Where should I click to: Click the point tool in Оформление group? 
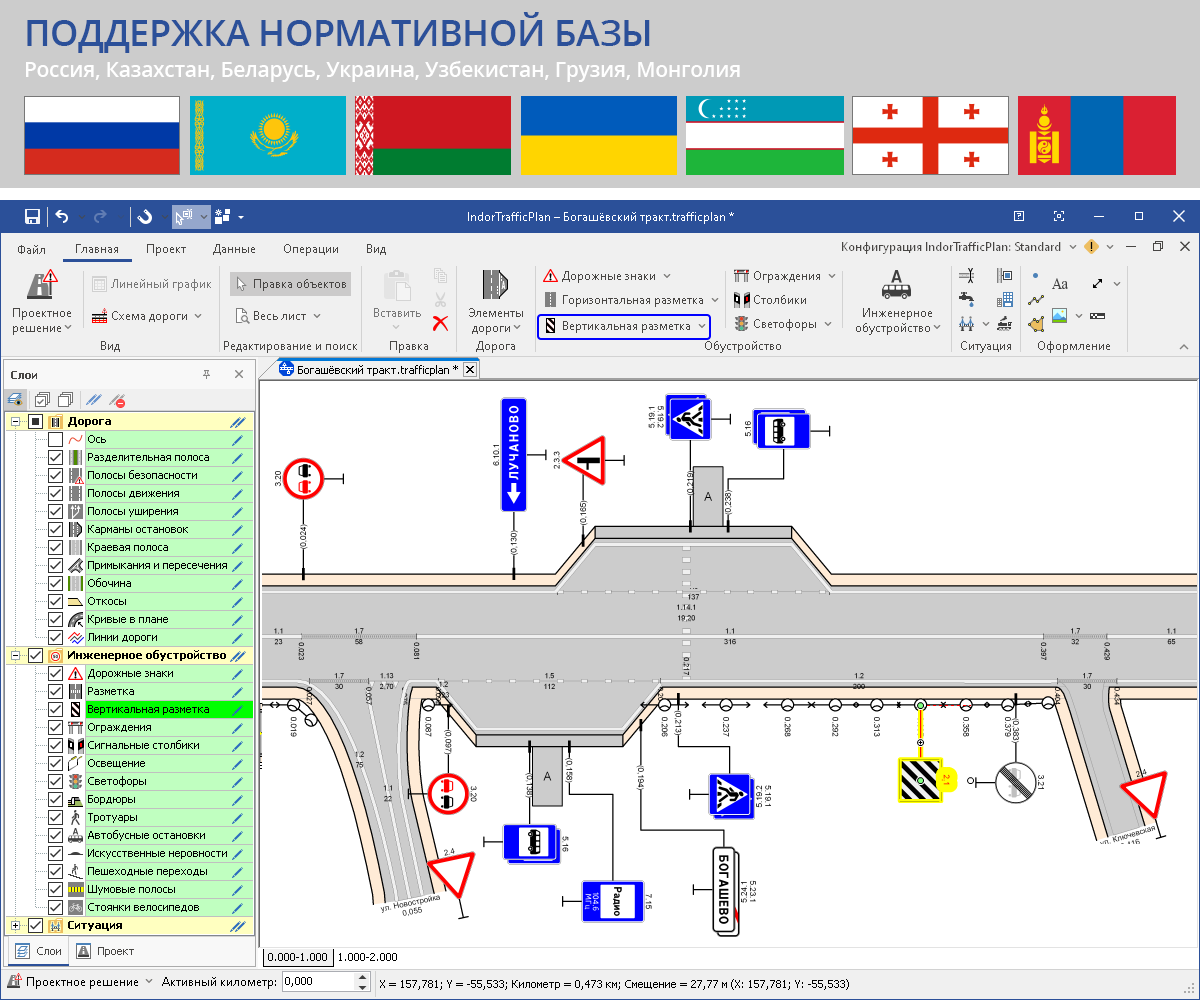click(1035, 276)
